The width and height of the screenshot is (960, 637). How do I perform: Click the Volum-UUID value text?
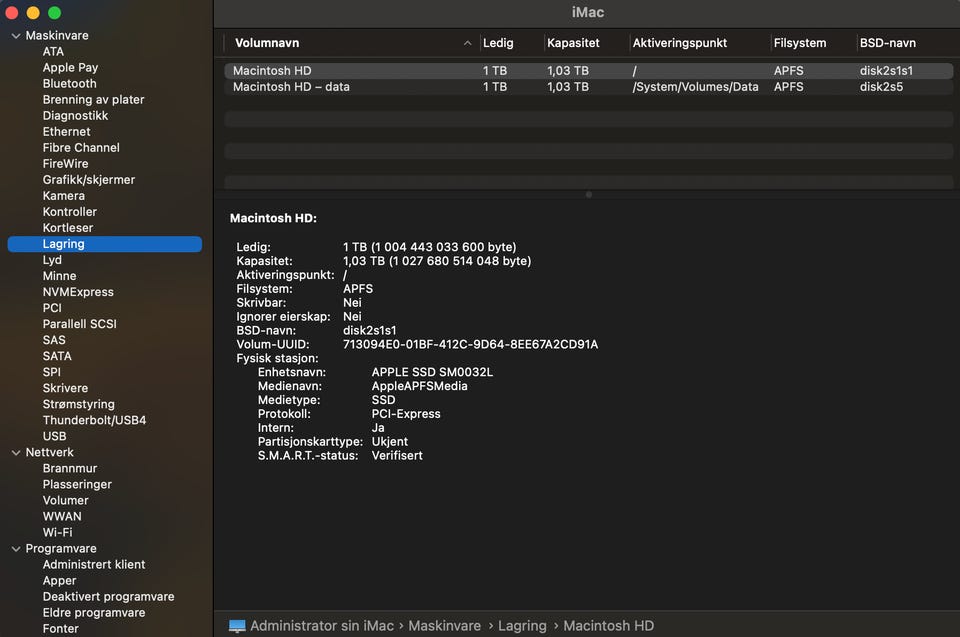(x=470, y=344)
